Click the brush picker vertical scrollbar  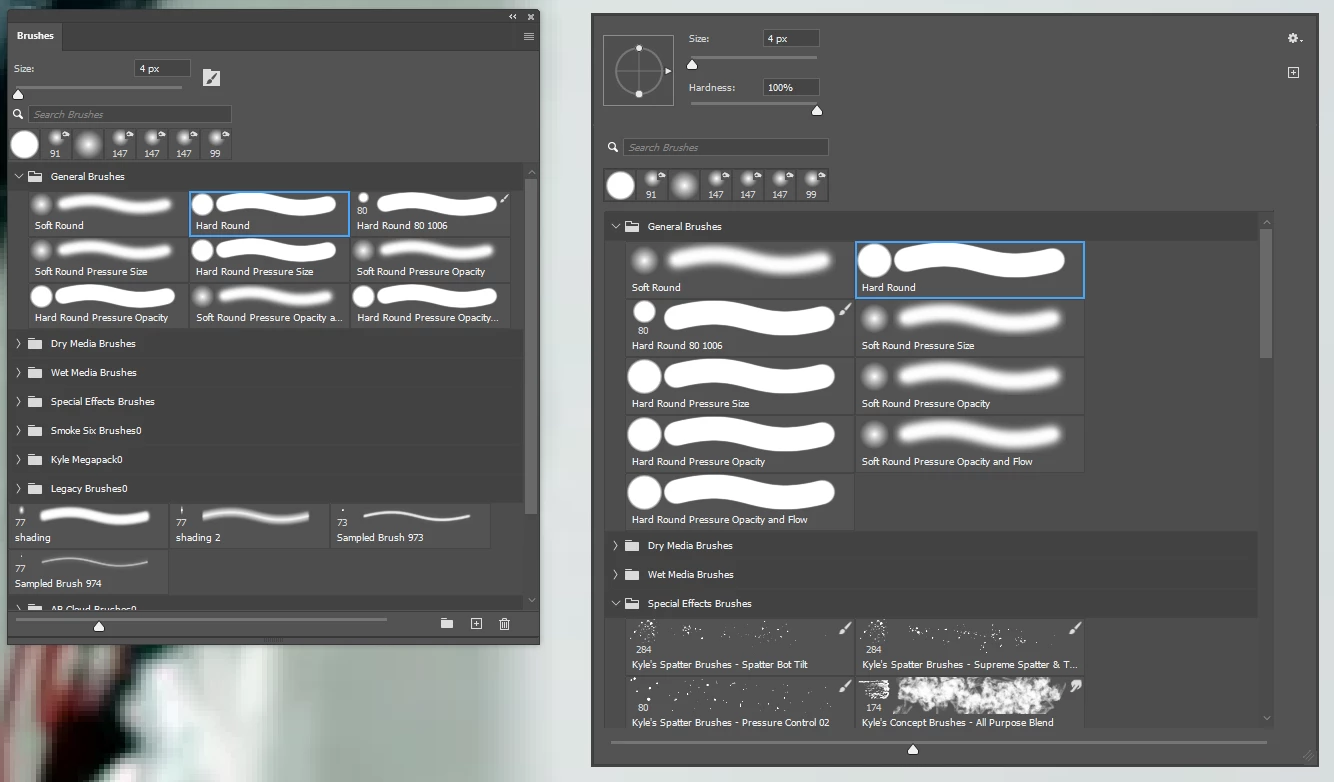click(1266, 293)
